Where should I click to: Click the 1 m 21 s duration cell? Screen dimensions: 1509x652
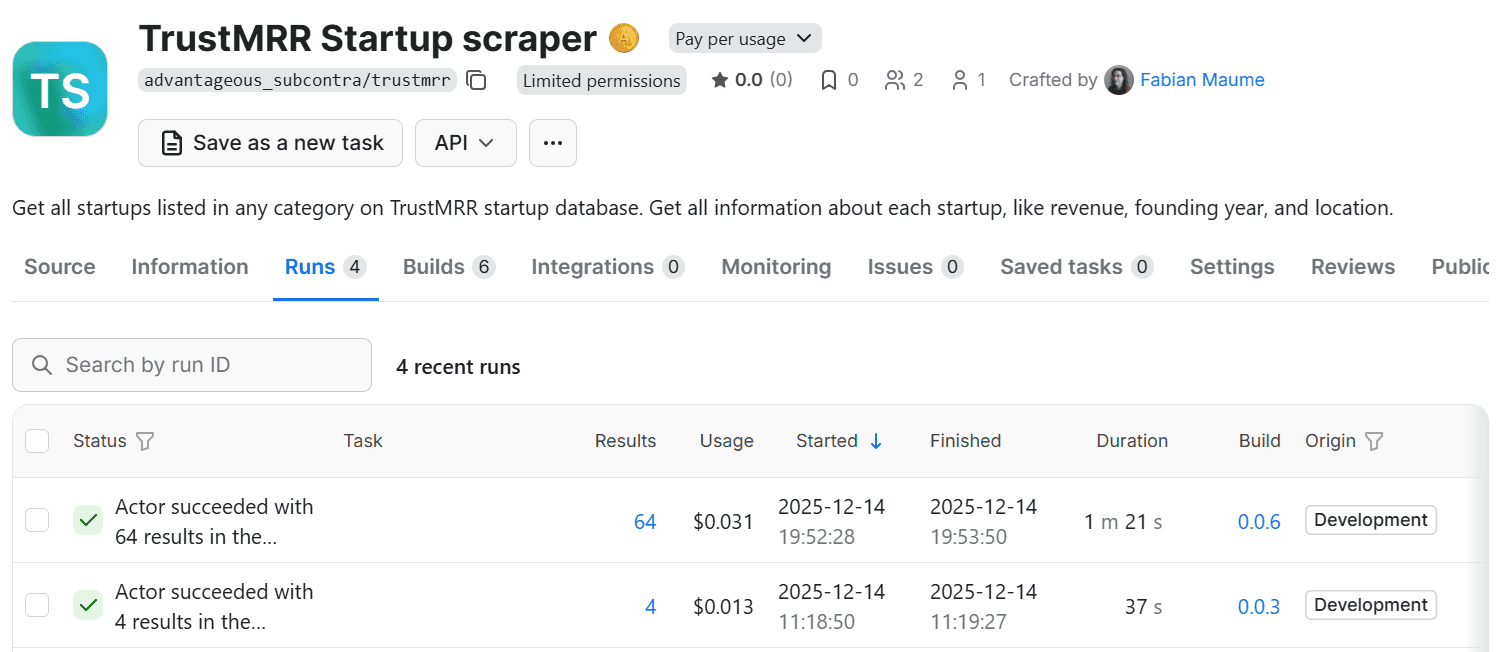coord(1123,522)
